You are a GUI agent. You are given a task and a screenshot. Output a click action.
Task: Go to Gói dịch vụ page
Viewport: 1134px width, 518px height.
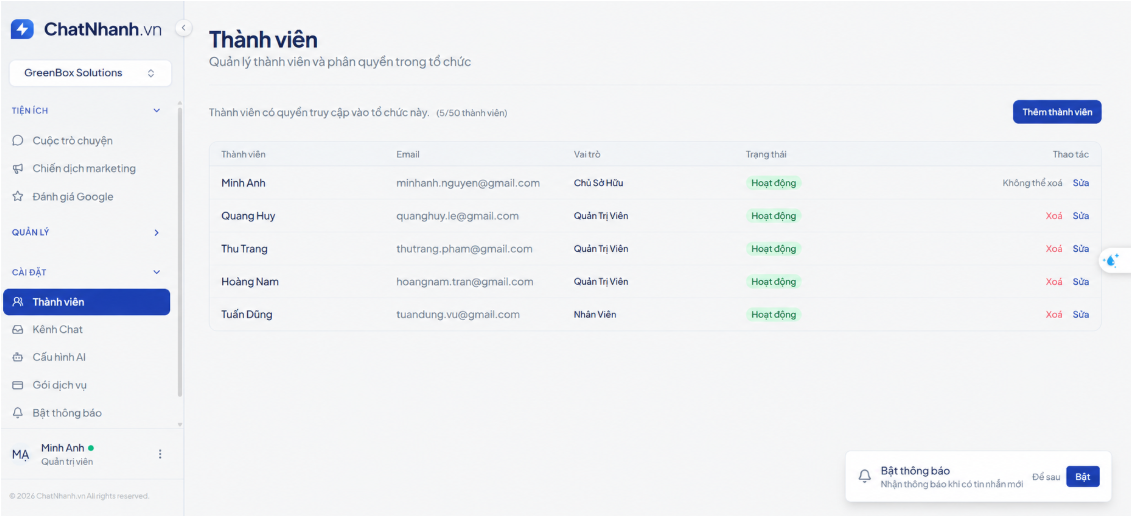pyautogui.click(x=87, y=385)
